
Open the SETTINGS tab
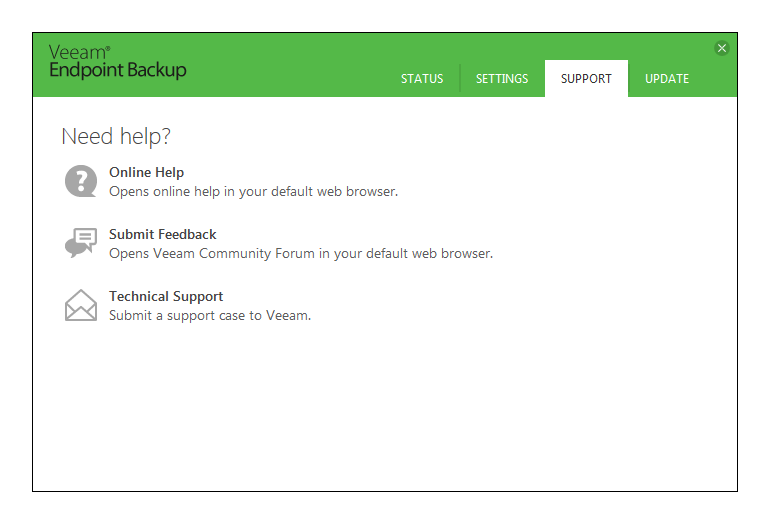pyautogui.click(x=502, y=79)
